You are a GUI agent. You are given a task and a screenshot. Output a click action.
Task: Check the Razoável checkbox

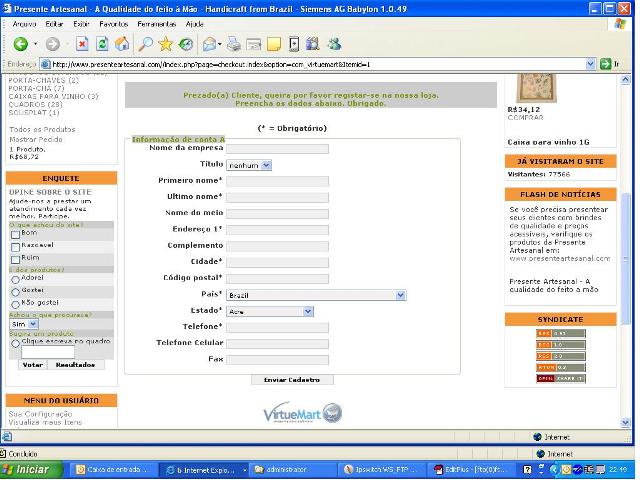(16, 247)
